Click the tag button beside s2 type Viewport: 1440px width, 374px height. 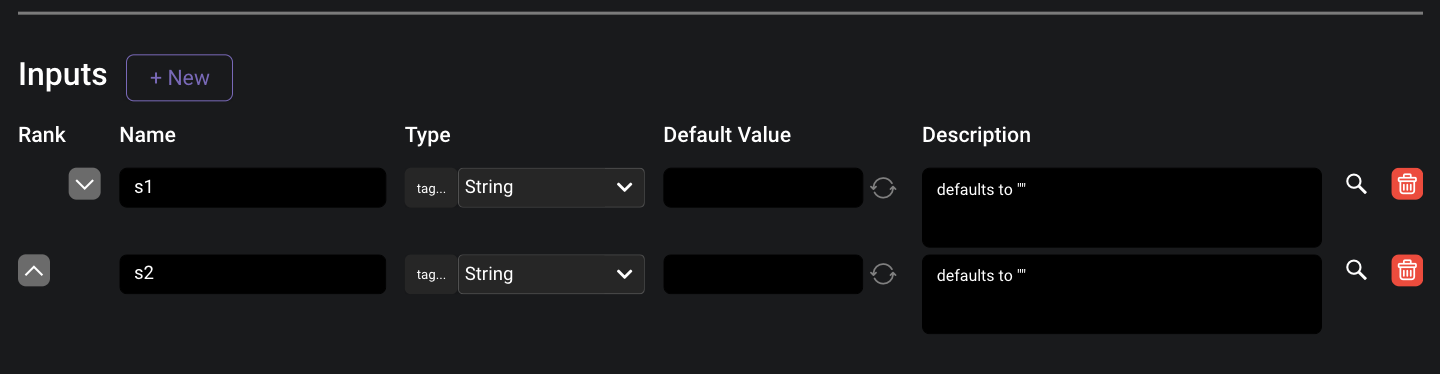pos(431,274)
